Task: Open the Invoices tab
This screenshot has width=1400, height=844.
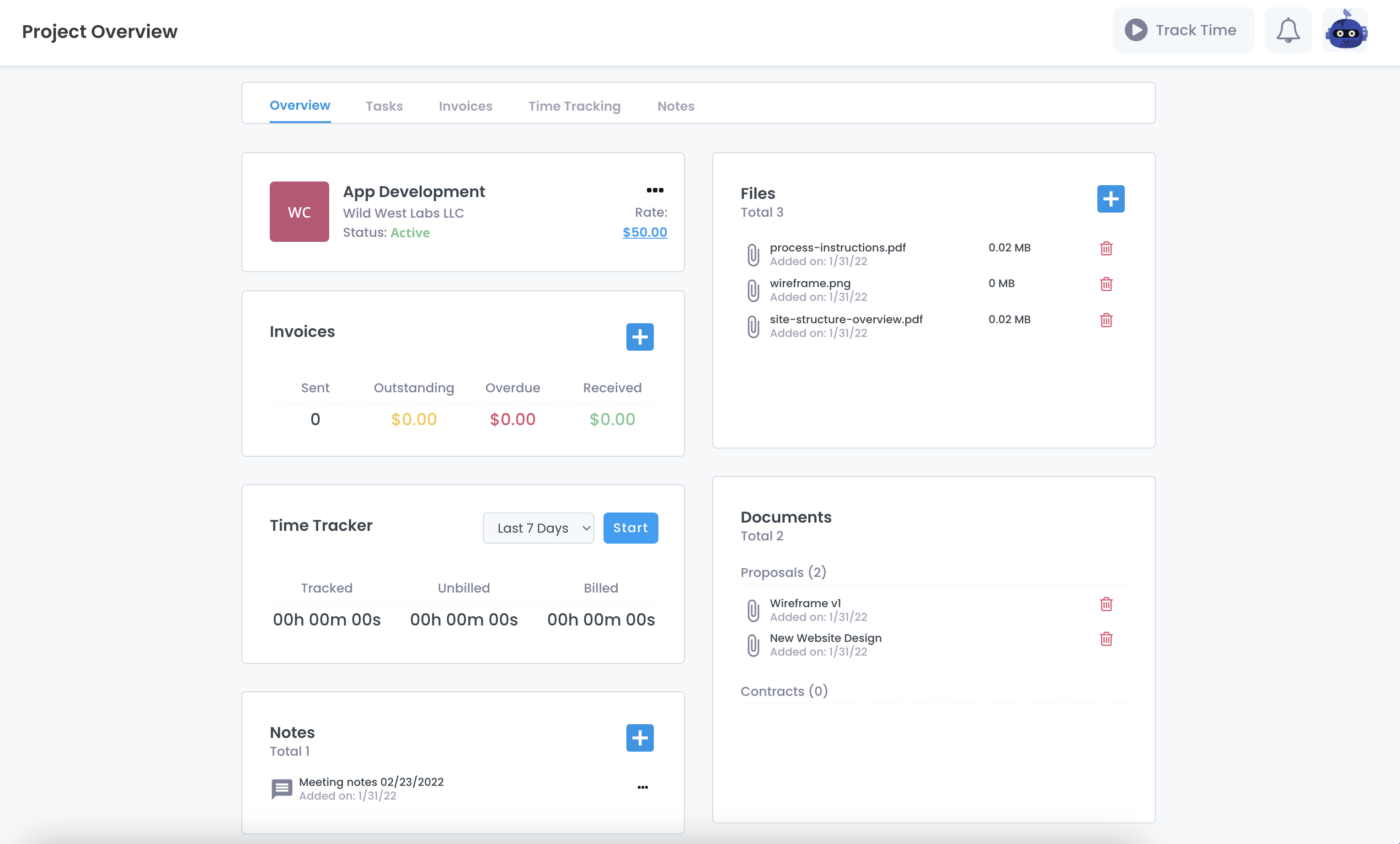Action: tap(465, 106)
